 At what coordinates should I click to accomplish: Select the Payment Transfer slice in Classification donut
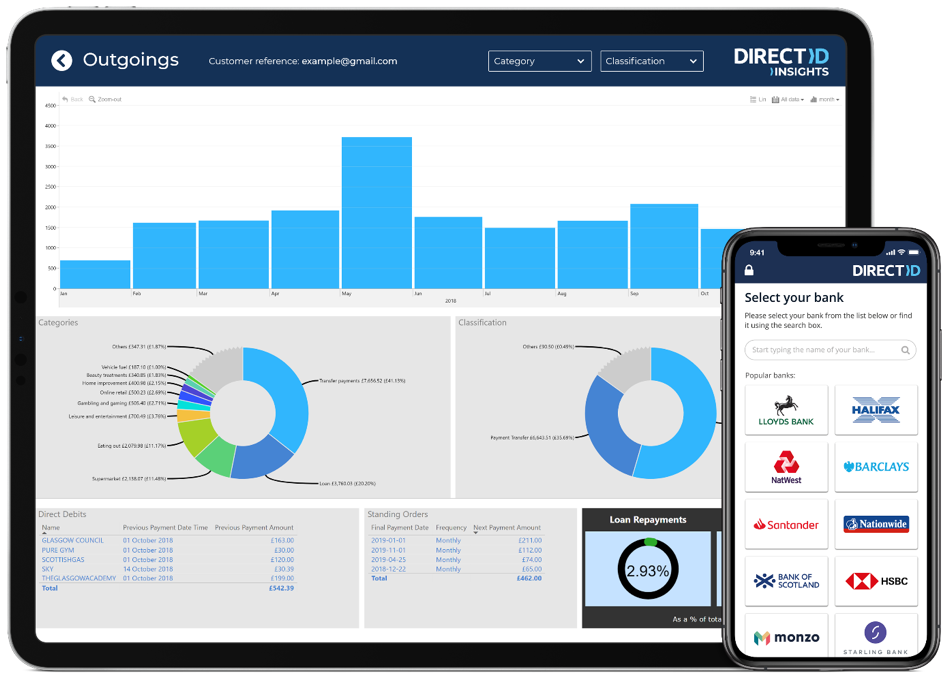(x=610, y=429)
